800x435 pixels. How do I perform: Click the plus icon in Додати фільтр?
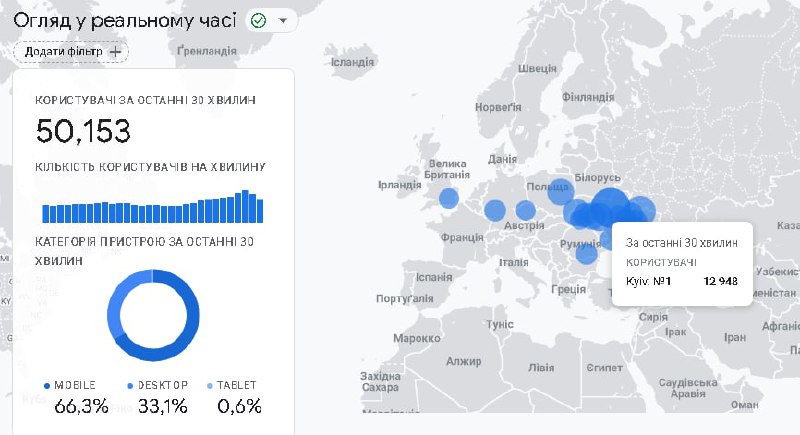pos(116,51)
